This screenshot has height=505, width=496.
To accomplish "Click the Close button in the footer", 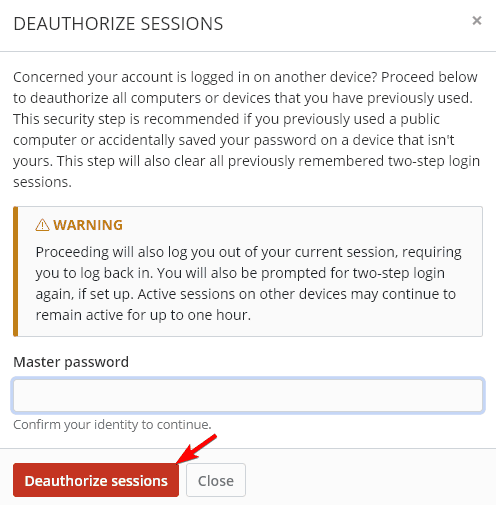I will (x=216, y=480).
